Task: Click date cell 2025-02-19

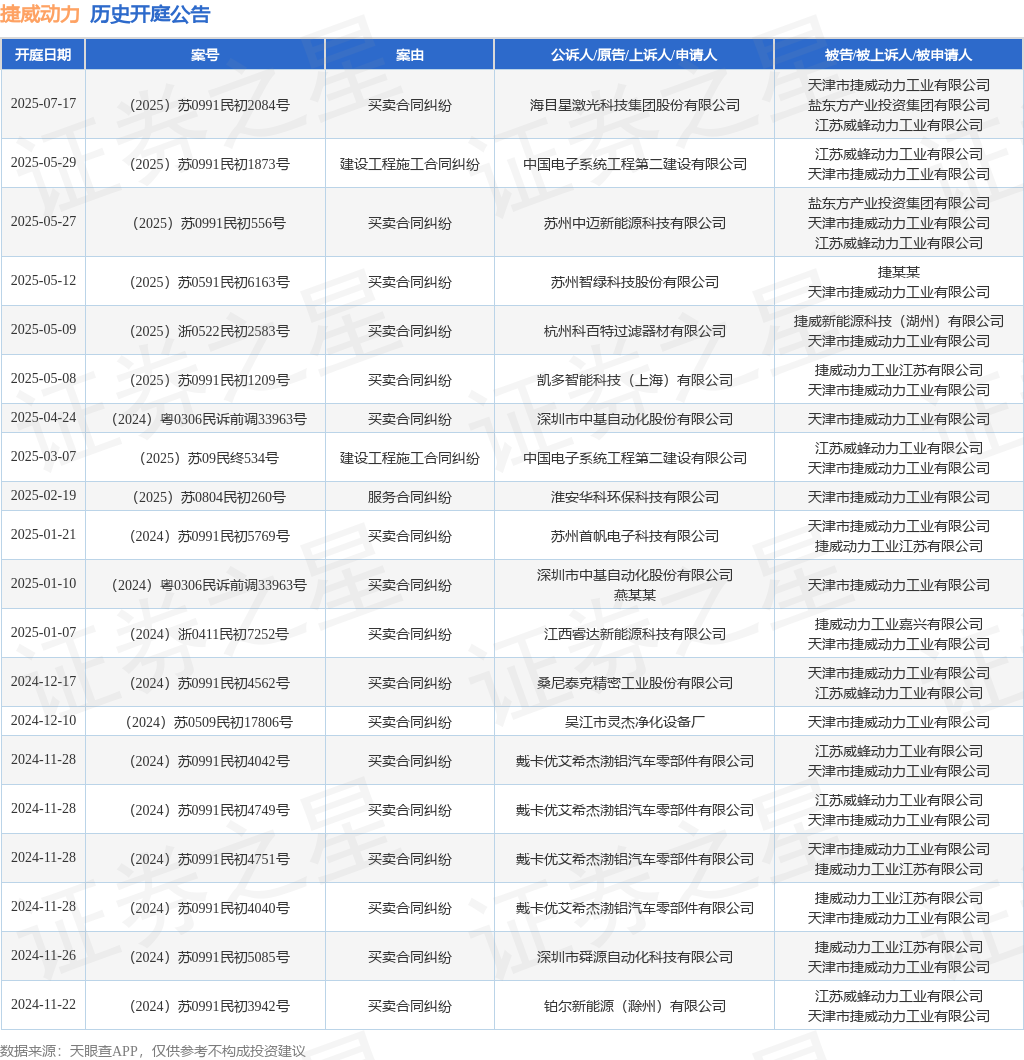Action: [x=43, y=495]
